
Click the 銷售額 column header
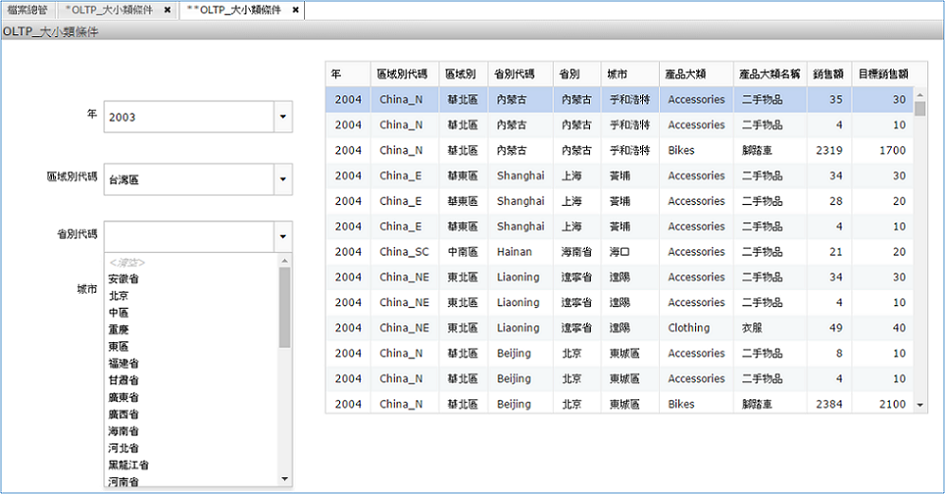[829, 74]
